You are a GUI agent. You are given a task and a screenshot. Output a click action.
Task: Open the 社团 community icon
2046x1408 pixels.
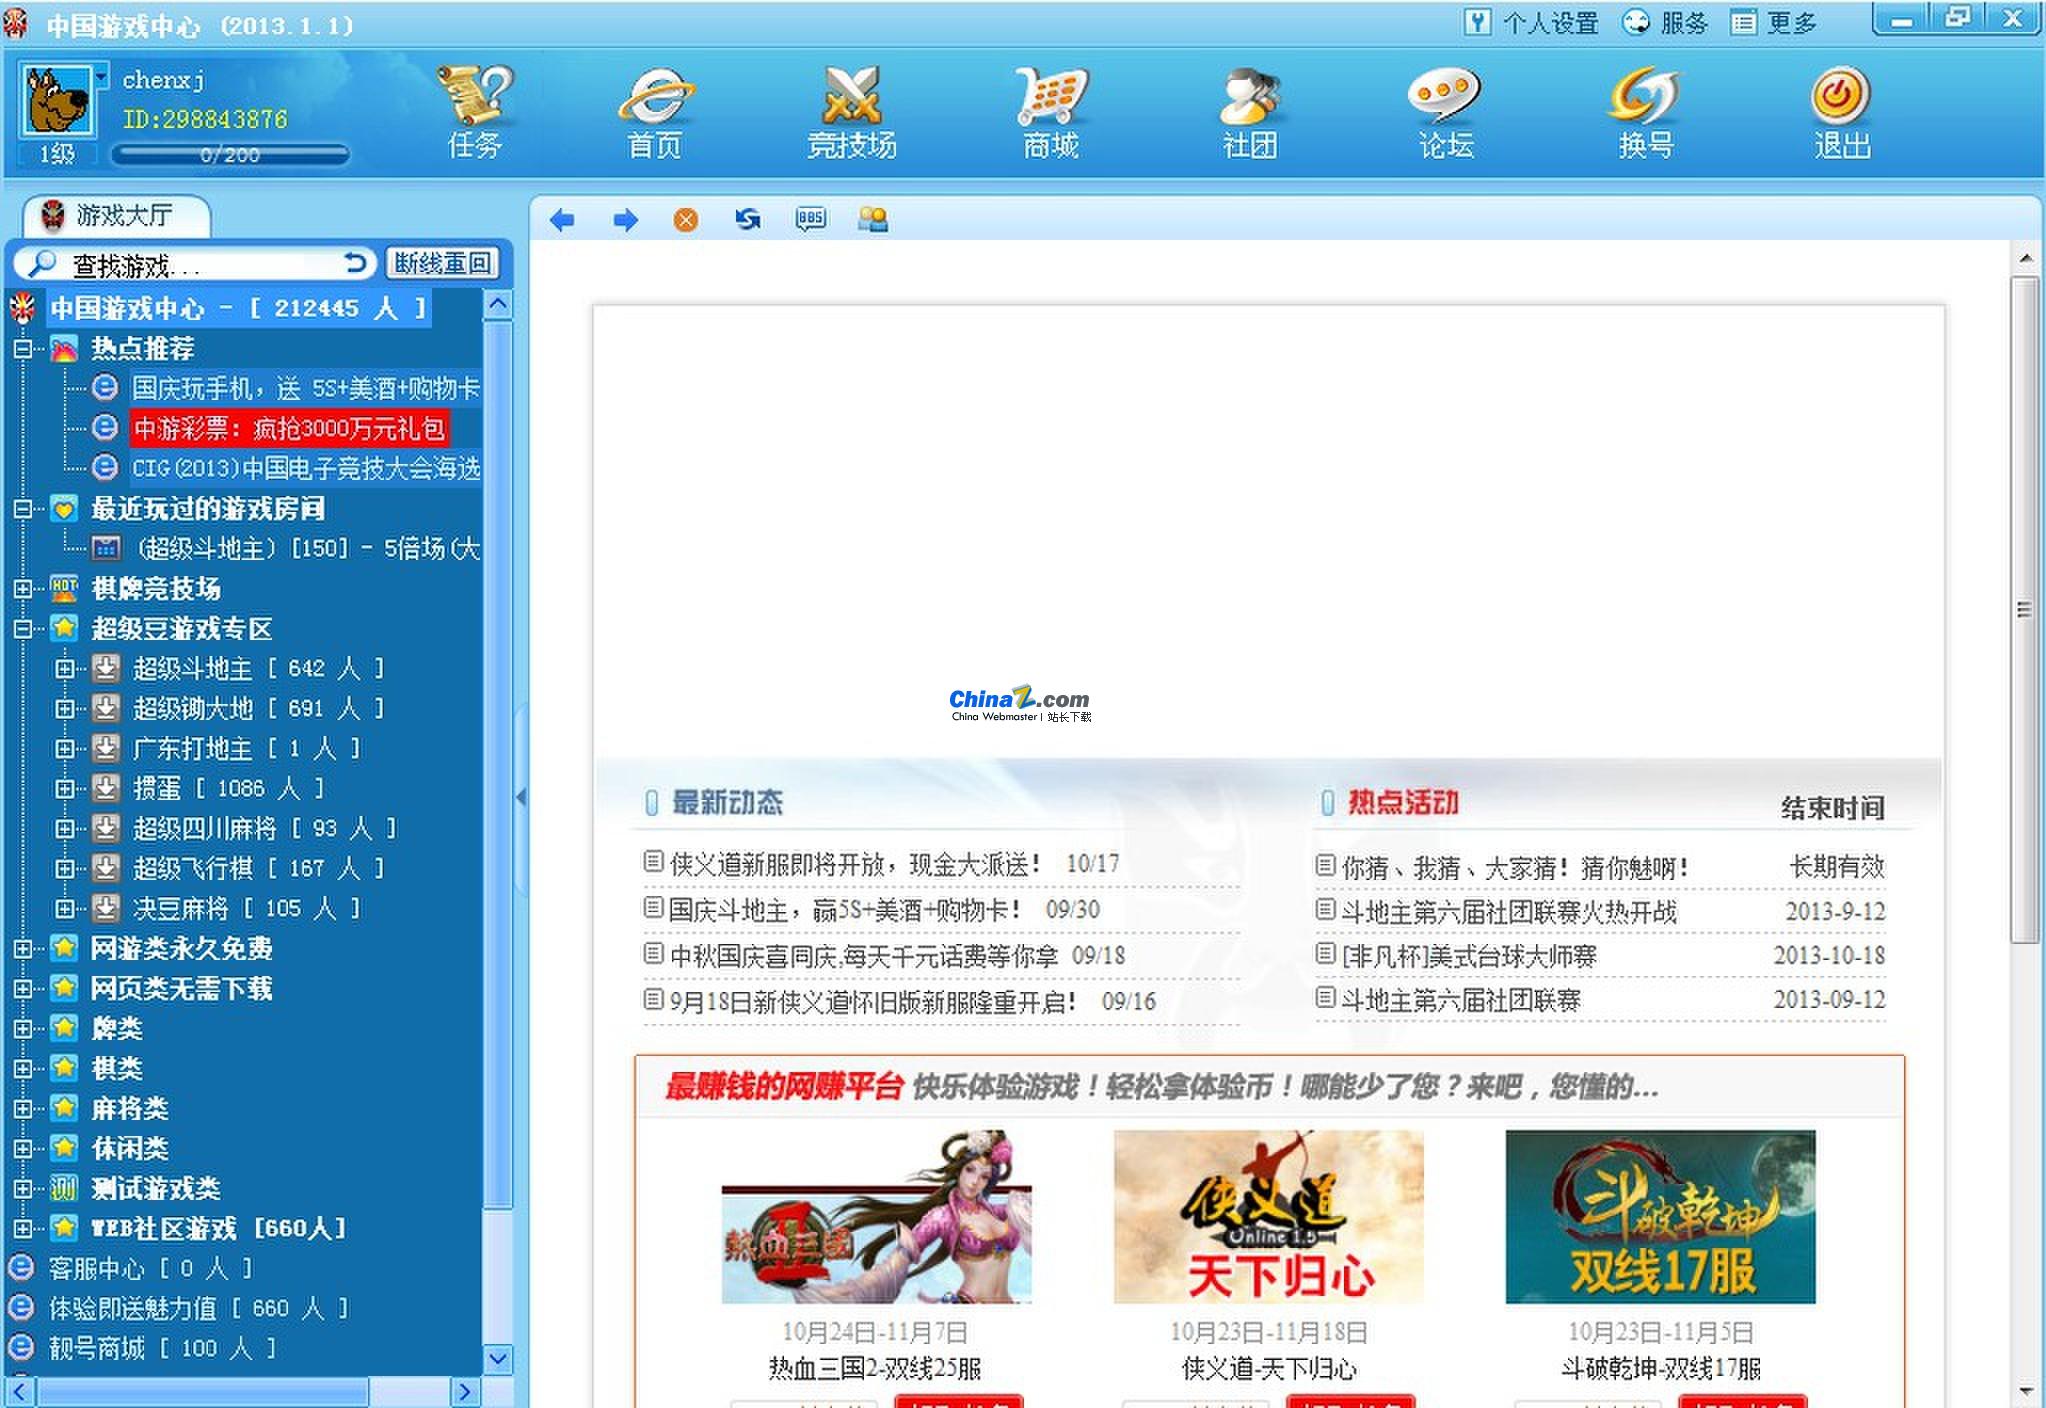tap(1250, 97)
